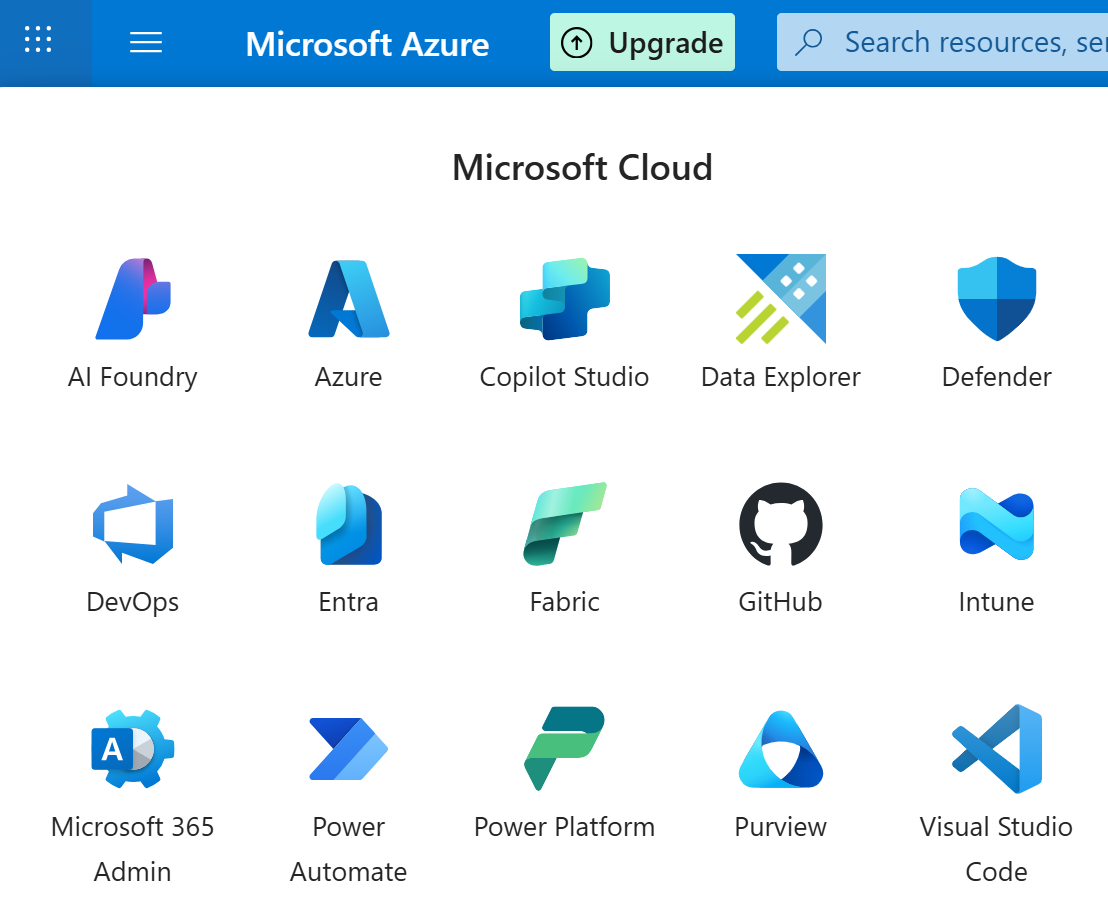Open the Data Explorer icon
The height and width of the screenshot is (910, 1108).
[781, 299]
